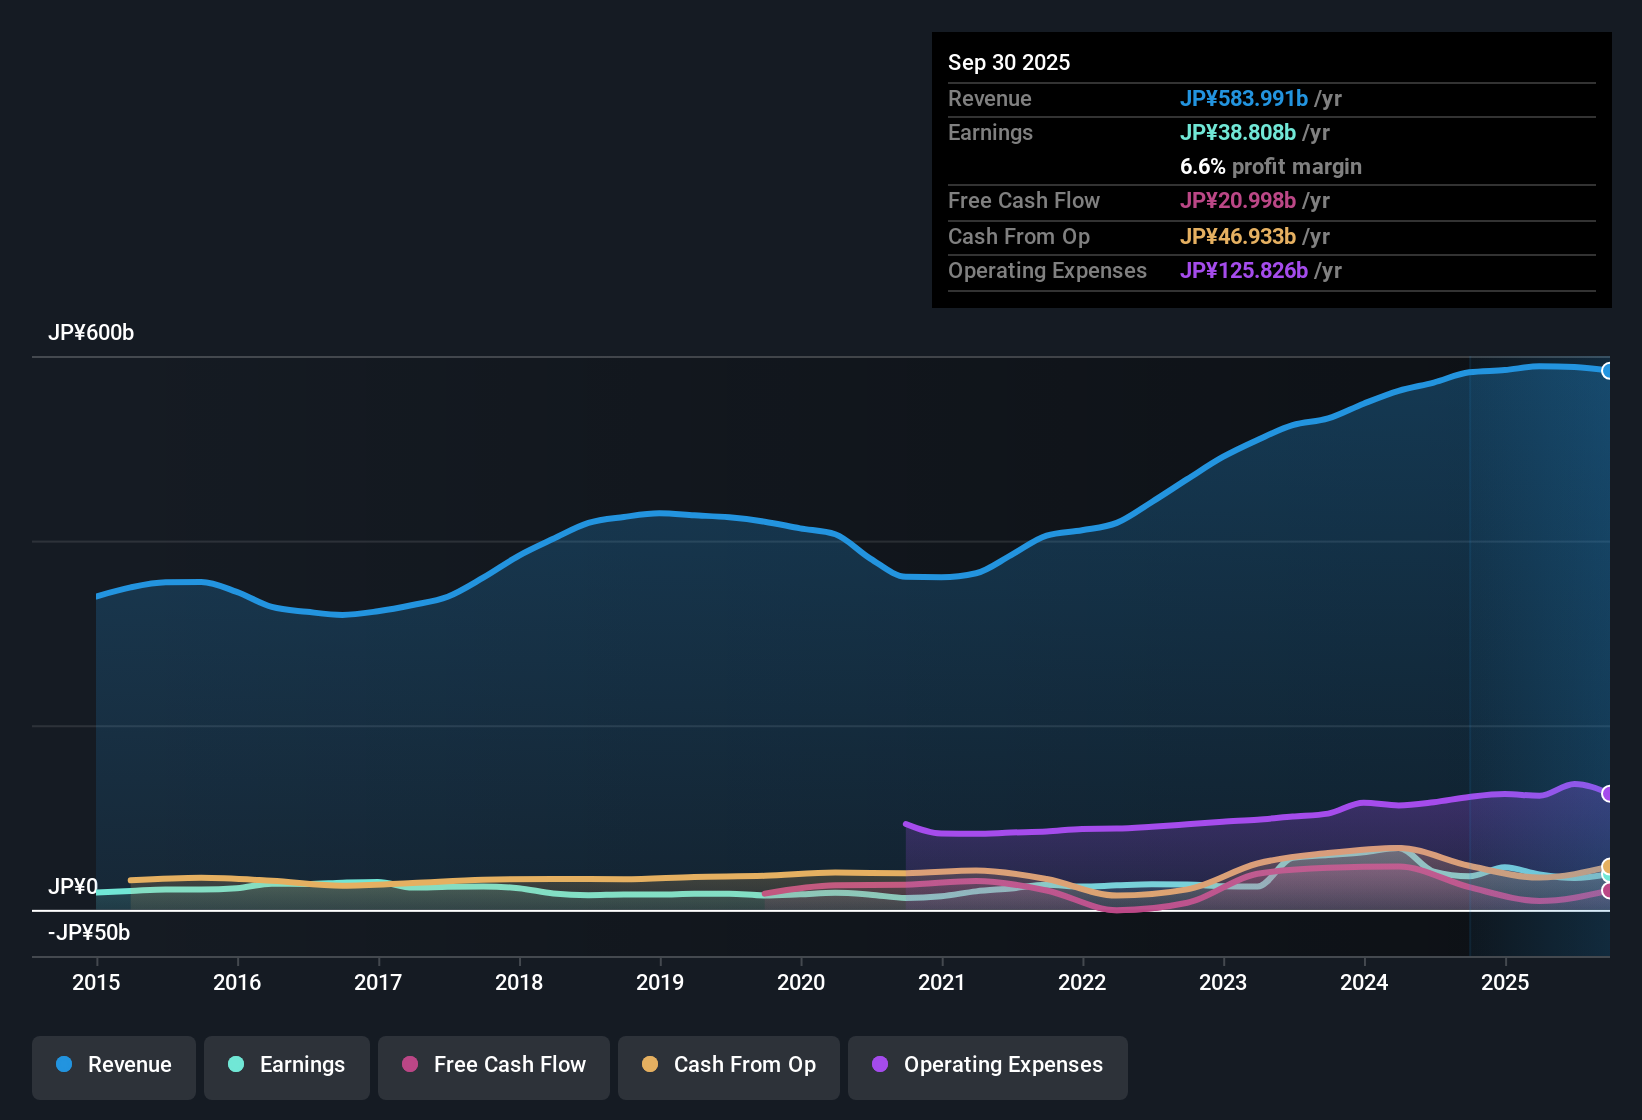Image resolution: width=1642 pixels, height=1120 pixels.
Task: Toggle the Operating Expenses series visibility
Action: click(987, 1065)
